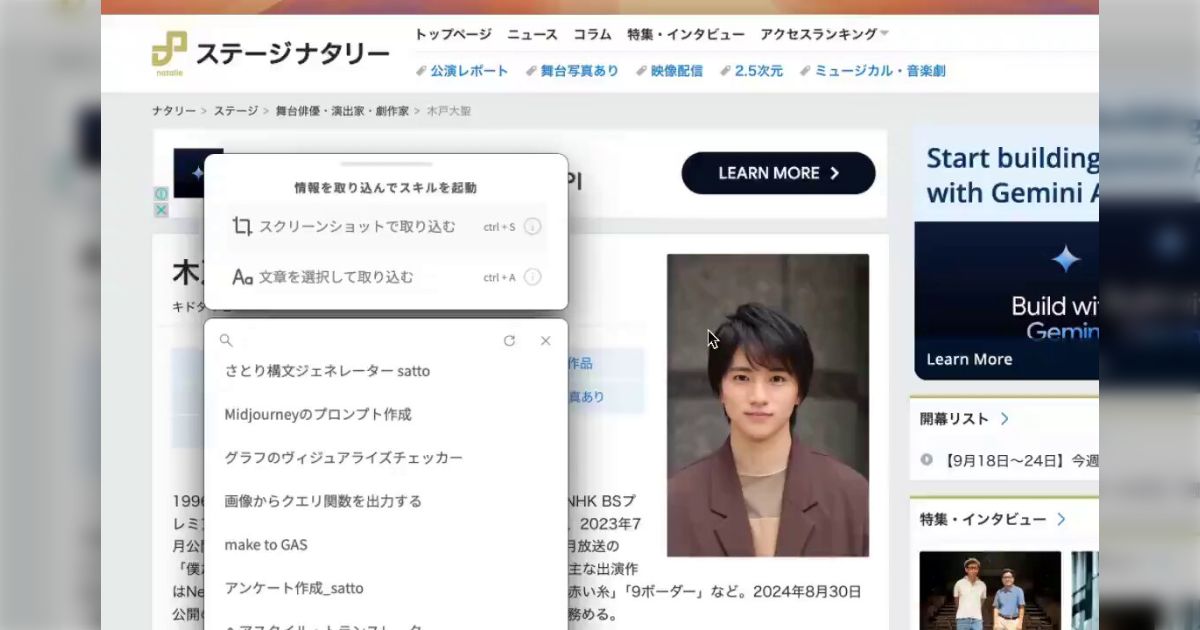This screenshot has width=1200, height=630.
Task: Click the magnifier search icon in the skill list
Action: coord(226,340)
